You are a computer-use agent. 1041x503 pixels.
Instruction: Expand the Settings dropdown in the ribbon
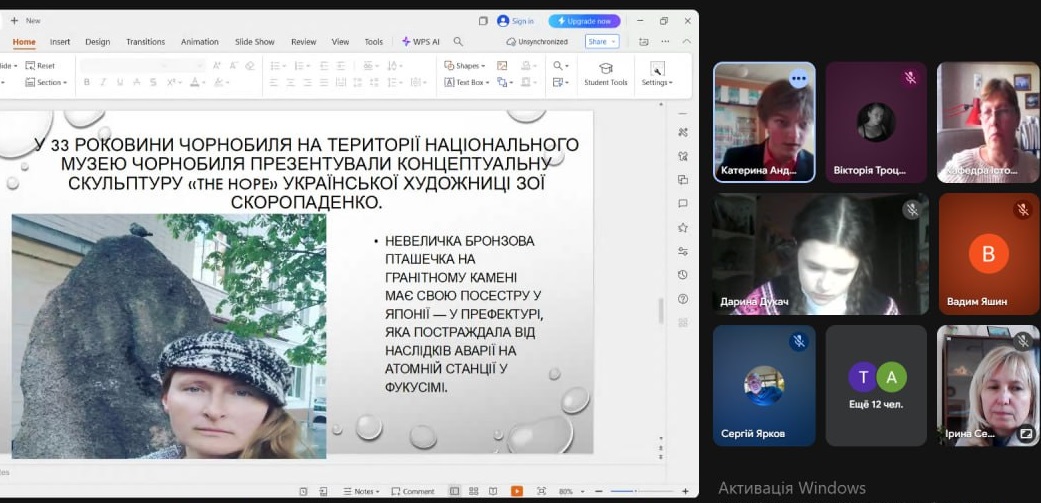pos(656,82)
